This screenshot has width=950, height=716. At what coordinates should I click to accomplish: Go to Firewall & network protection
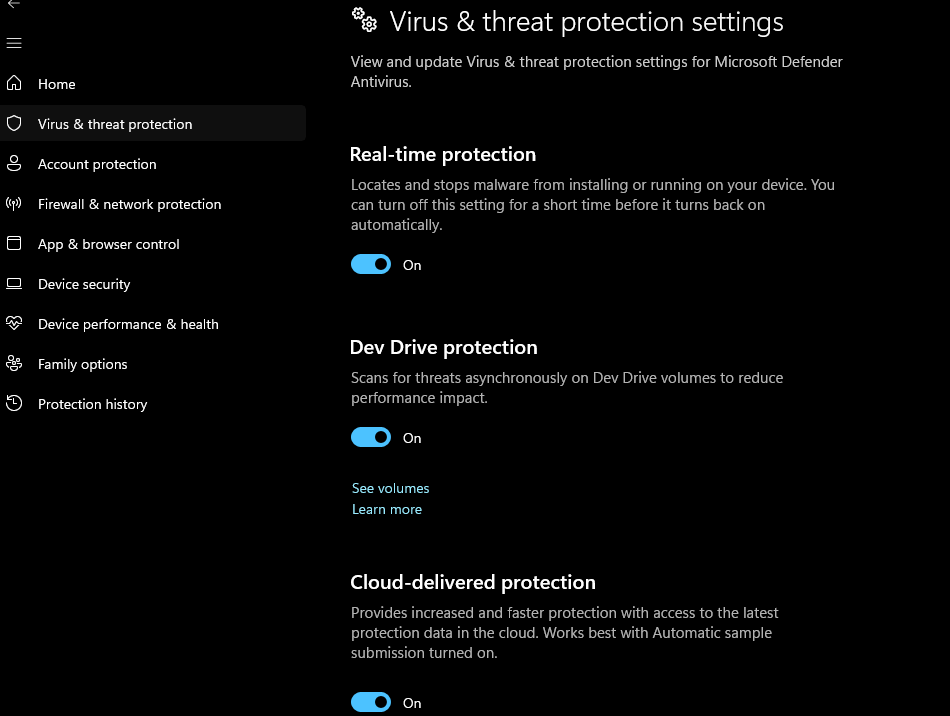129,204
